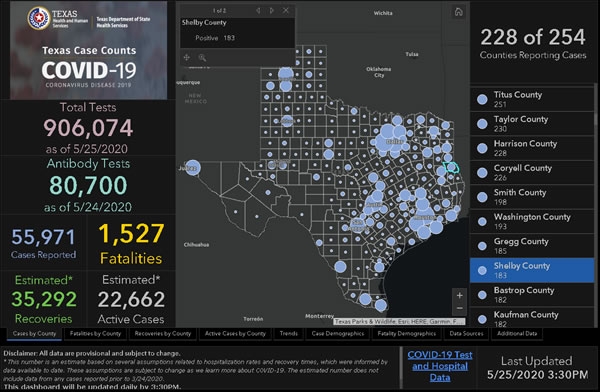Select the Data Sources tab
The image size is (600, 392).
coord(466,334)
